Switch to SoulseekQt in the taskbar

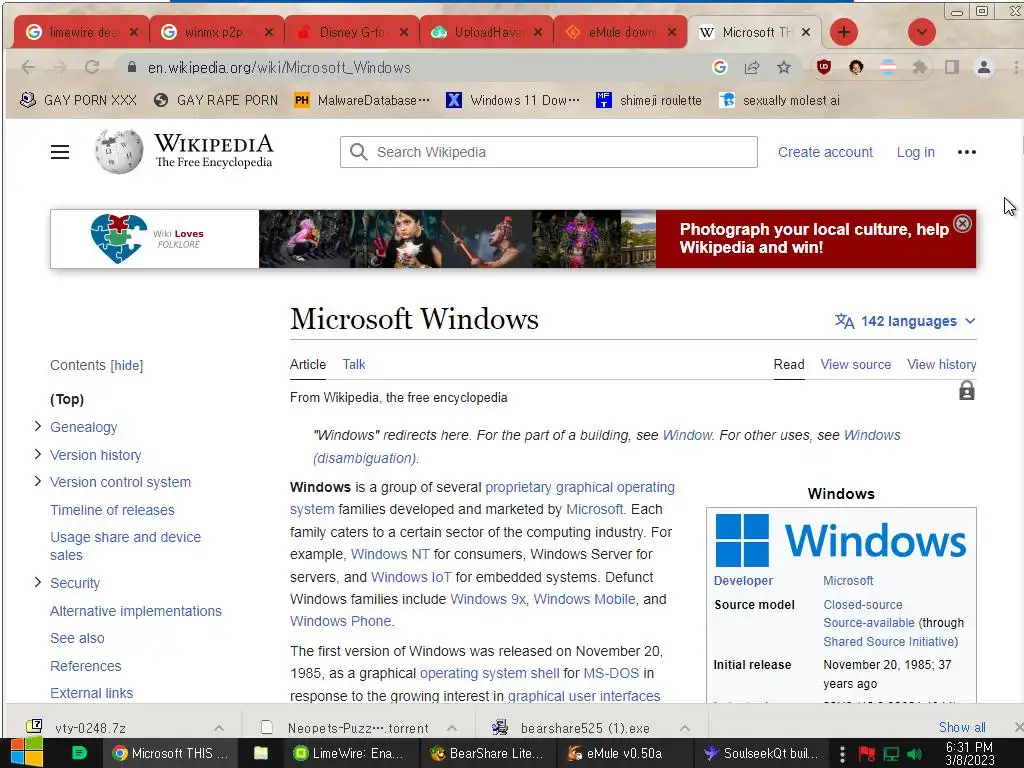pyautogui.click(x=761, y=753)
